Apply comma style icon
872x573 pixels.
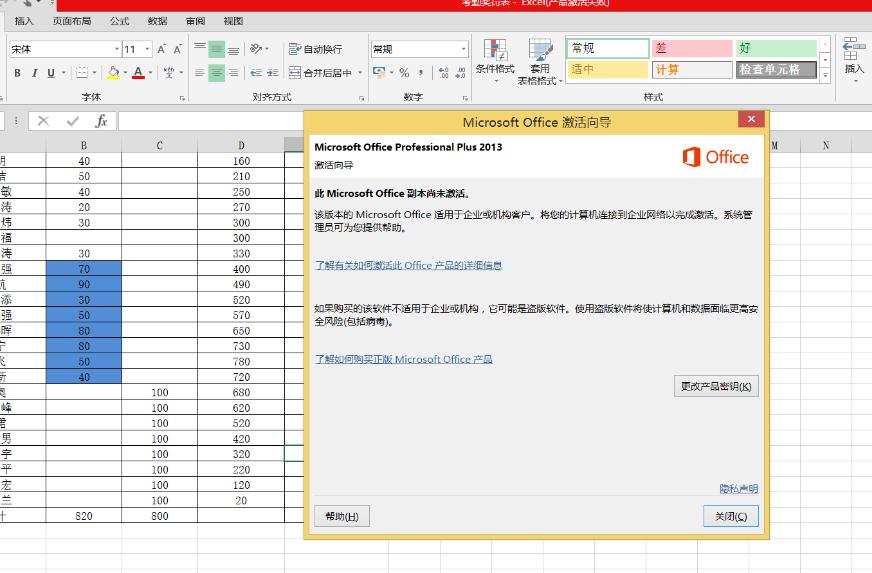[421, 72]
